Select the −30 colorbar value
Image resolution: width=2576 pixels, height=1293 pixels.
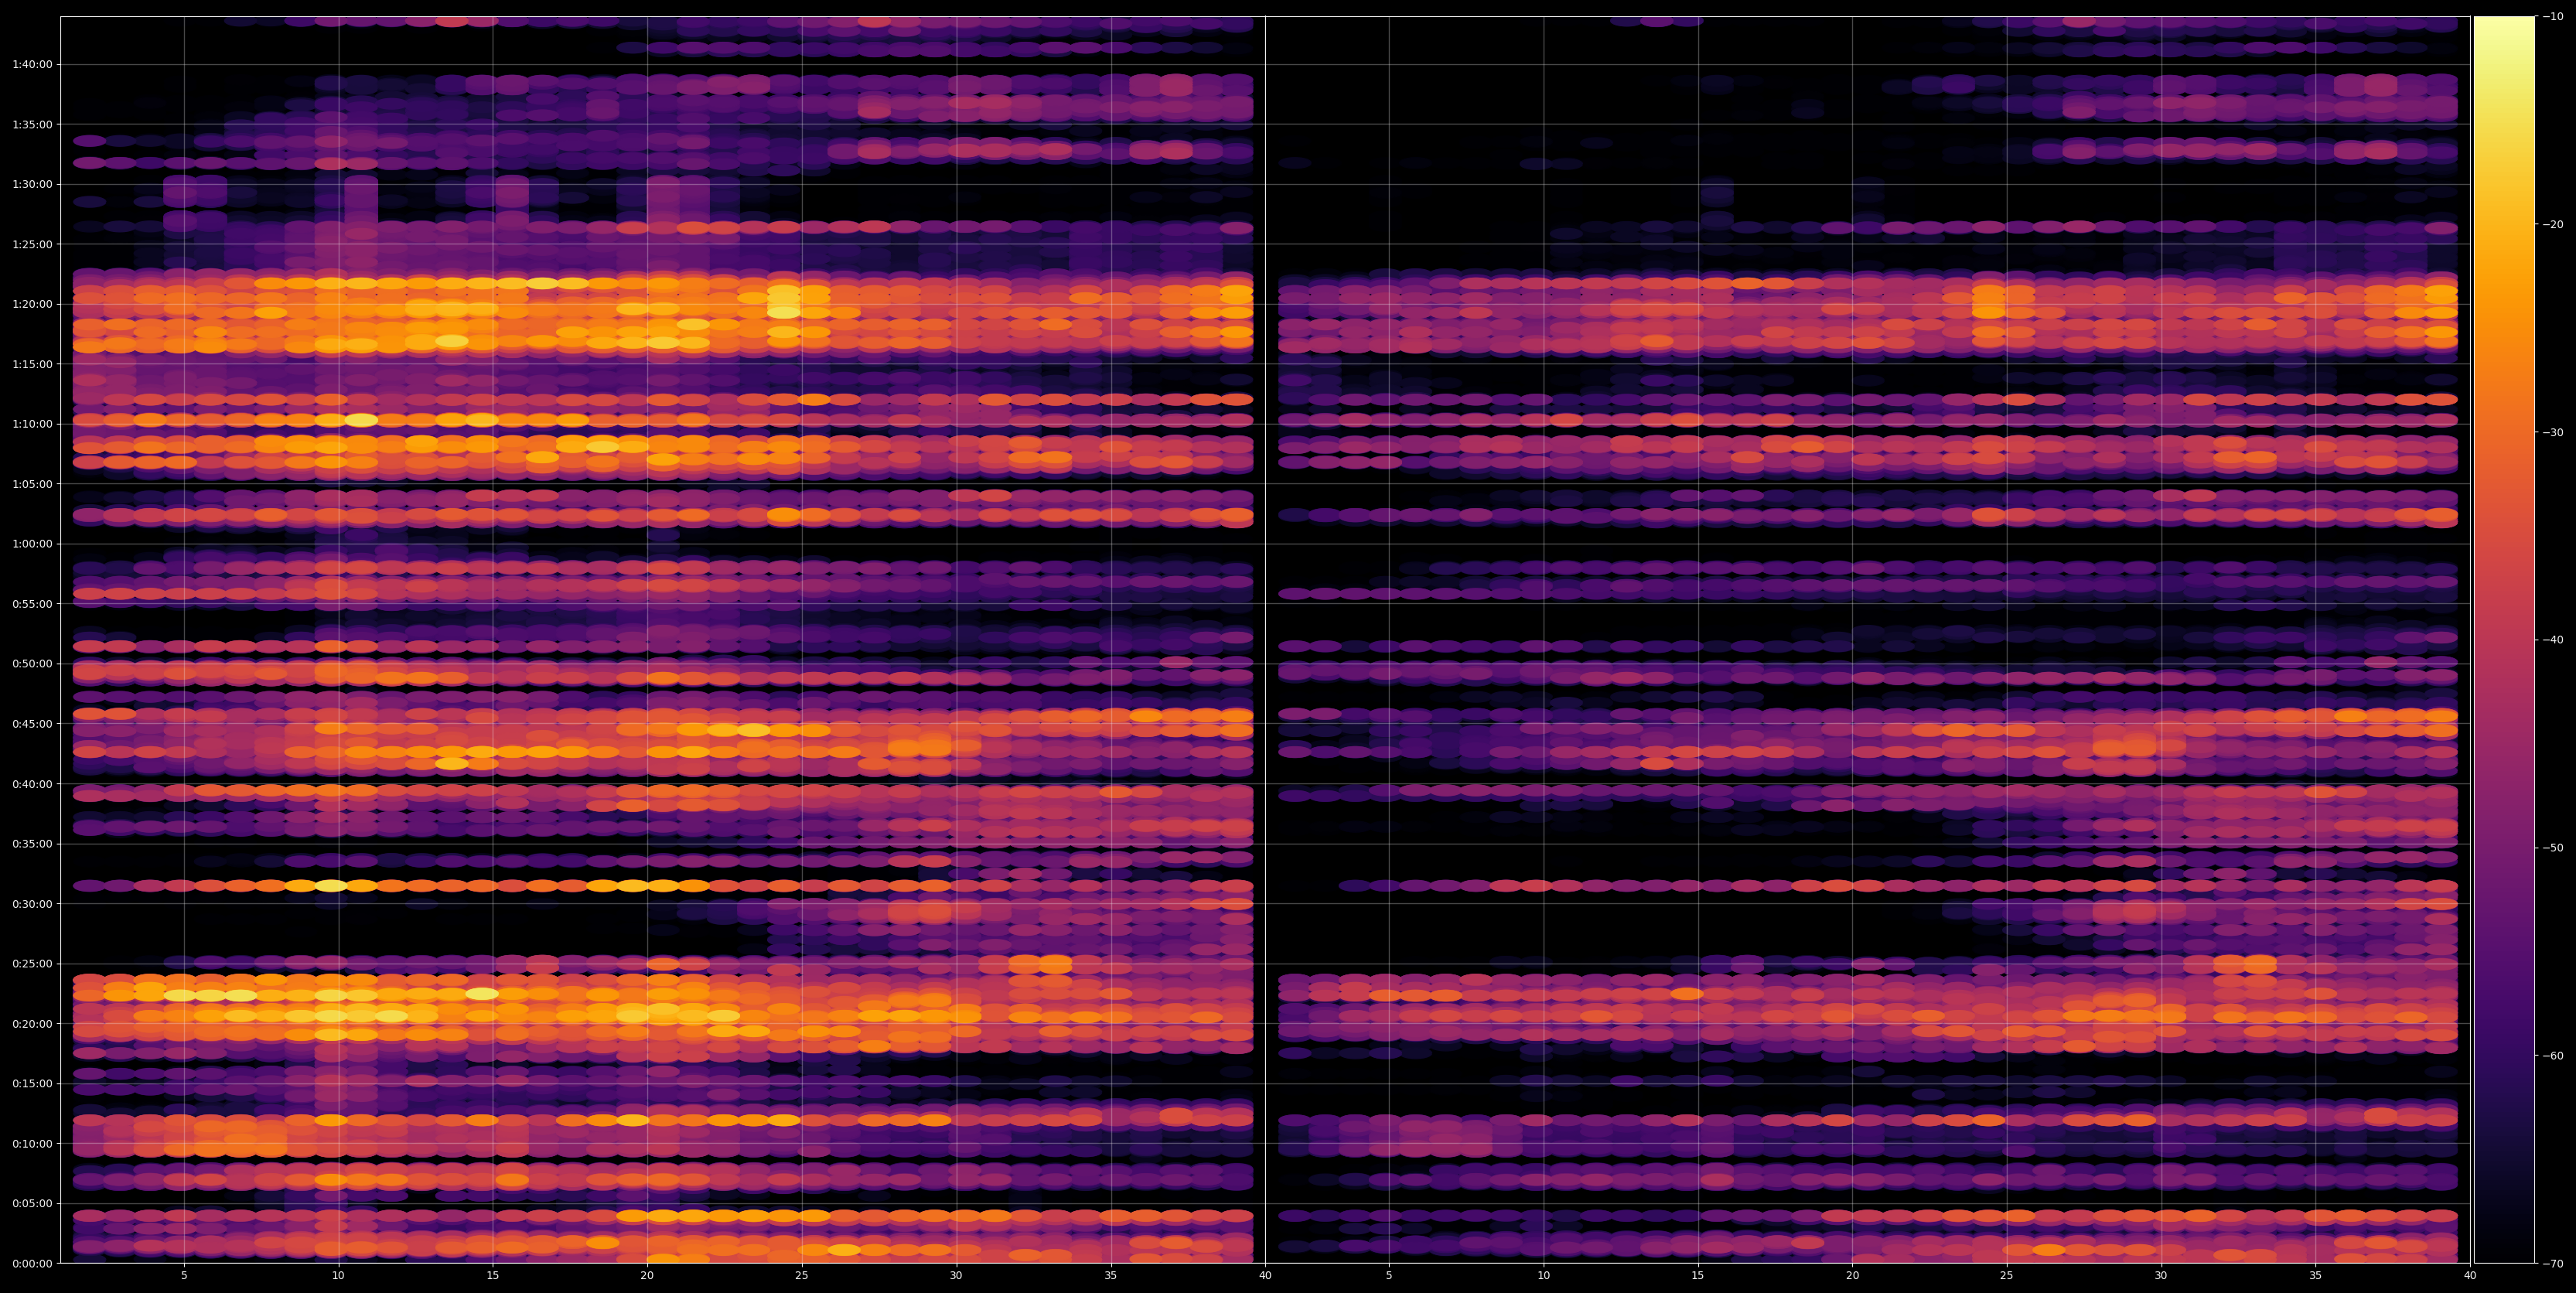coord(2553,432)
